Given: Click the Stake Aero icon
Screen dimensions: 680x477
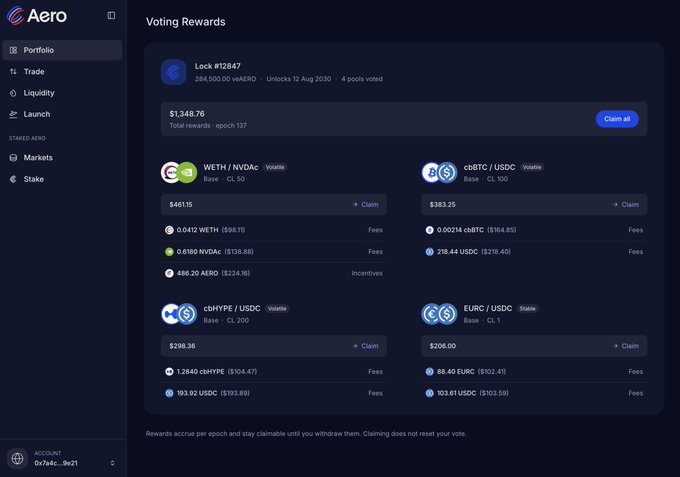Looking at the screenshot, I should point(13,179).
